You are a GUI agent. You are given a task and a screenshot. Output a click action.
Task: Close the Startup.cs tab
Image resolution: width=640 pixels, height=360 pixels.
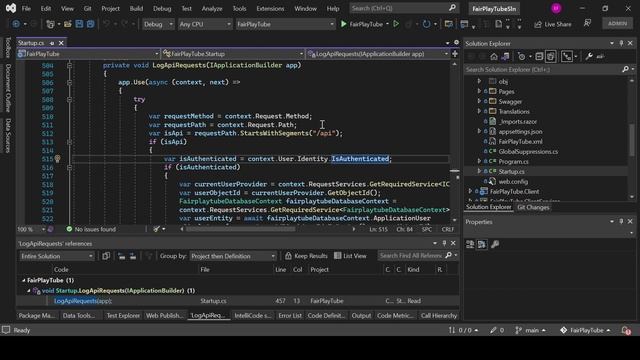coord(61,43)
